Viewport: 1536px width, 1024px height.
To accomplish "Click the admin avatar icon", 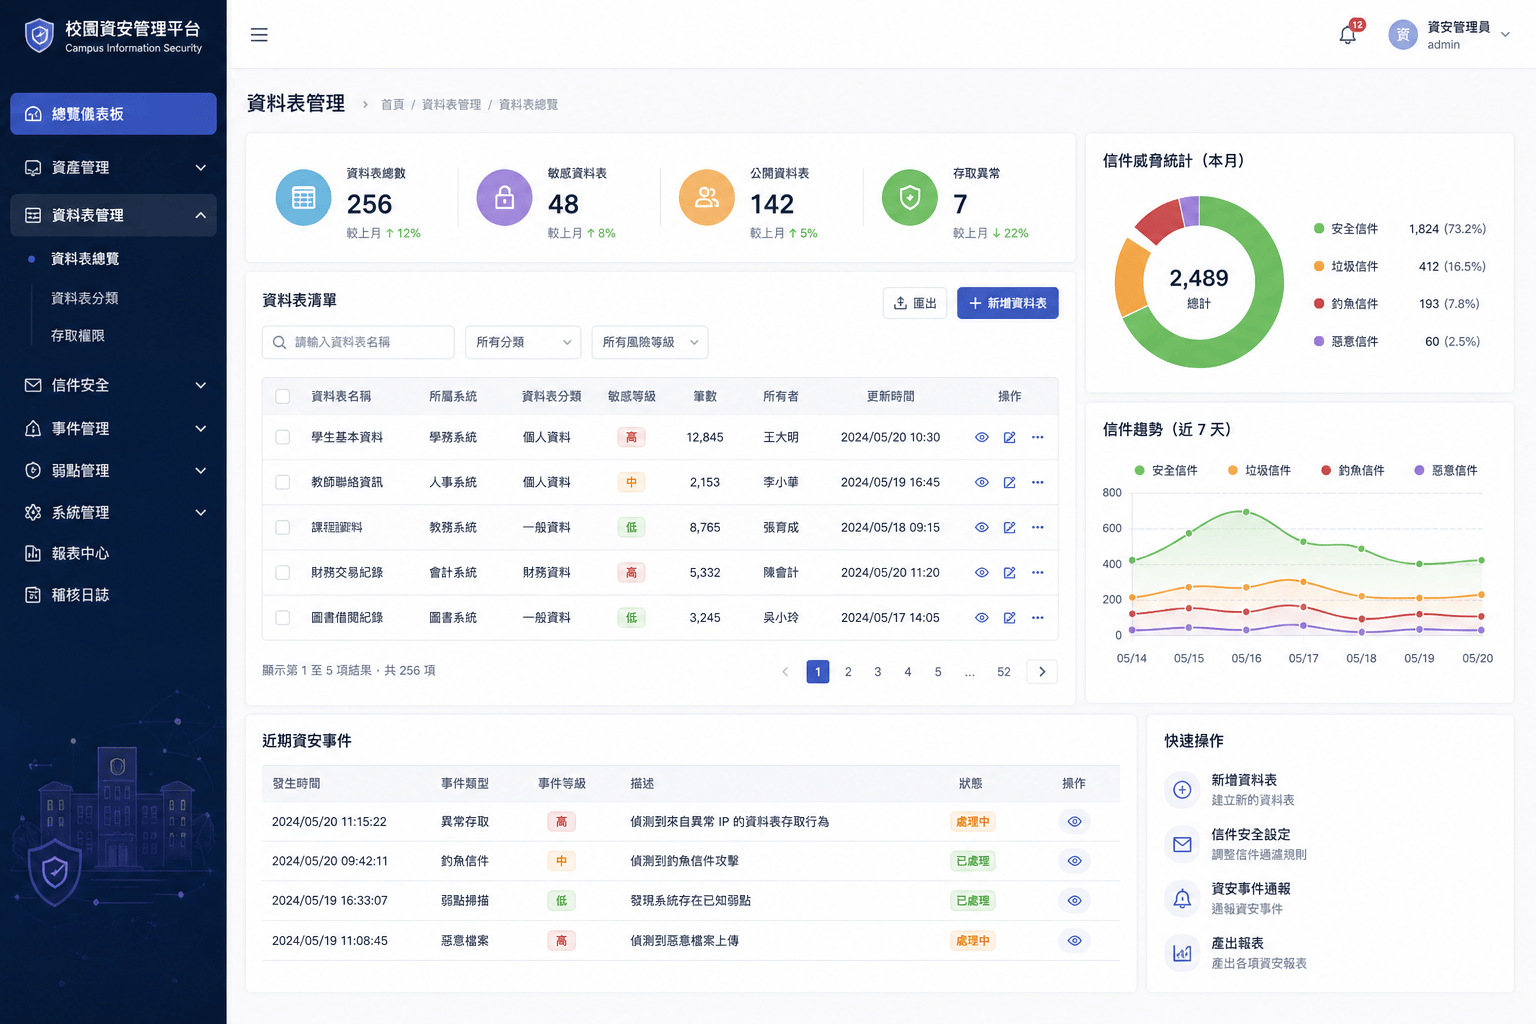I will [1403, 35].
